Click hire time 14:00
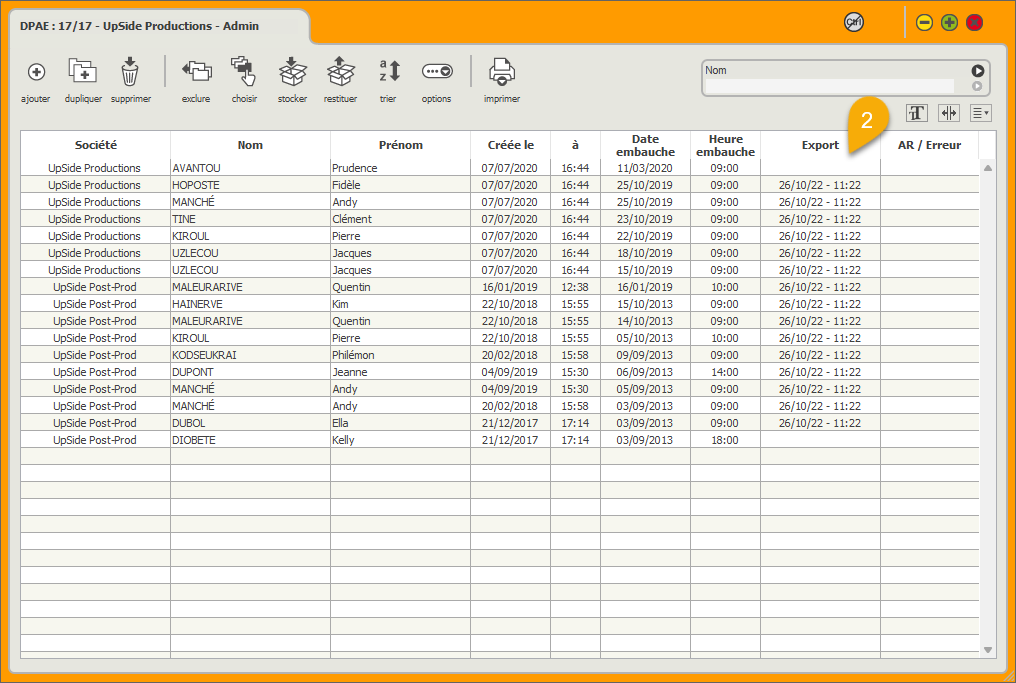 point(724,372)
